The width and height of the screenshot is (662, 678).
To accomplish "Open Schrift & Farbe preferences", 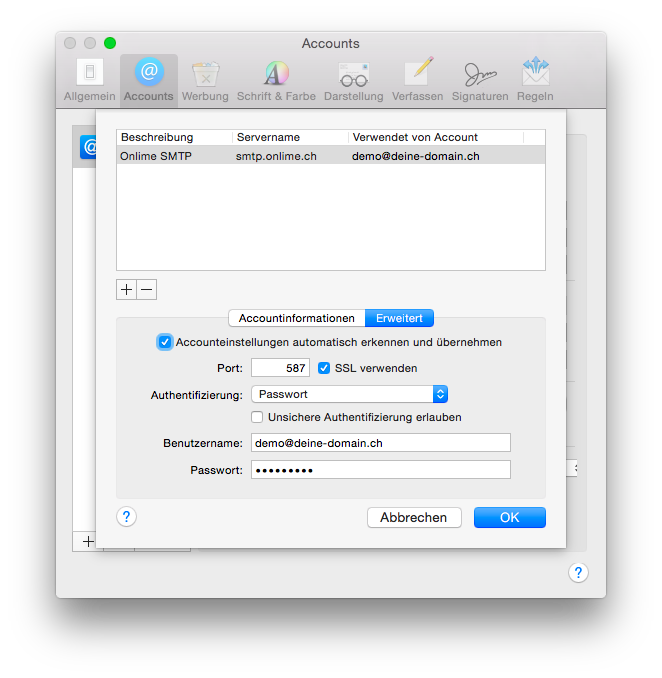I will click(276, 80).
